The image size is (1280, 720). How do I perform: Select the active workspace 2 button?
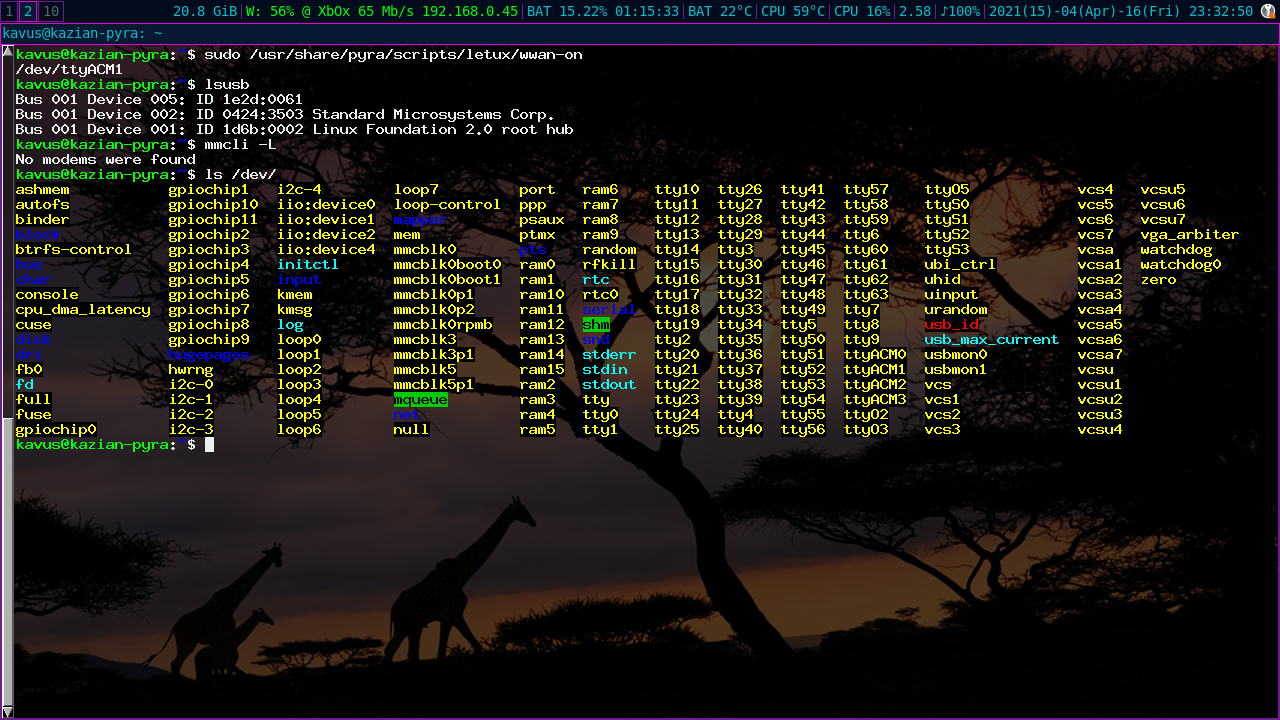[27, 11]
